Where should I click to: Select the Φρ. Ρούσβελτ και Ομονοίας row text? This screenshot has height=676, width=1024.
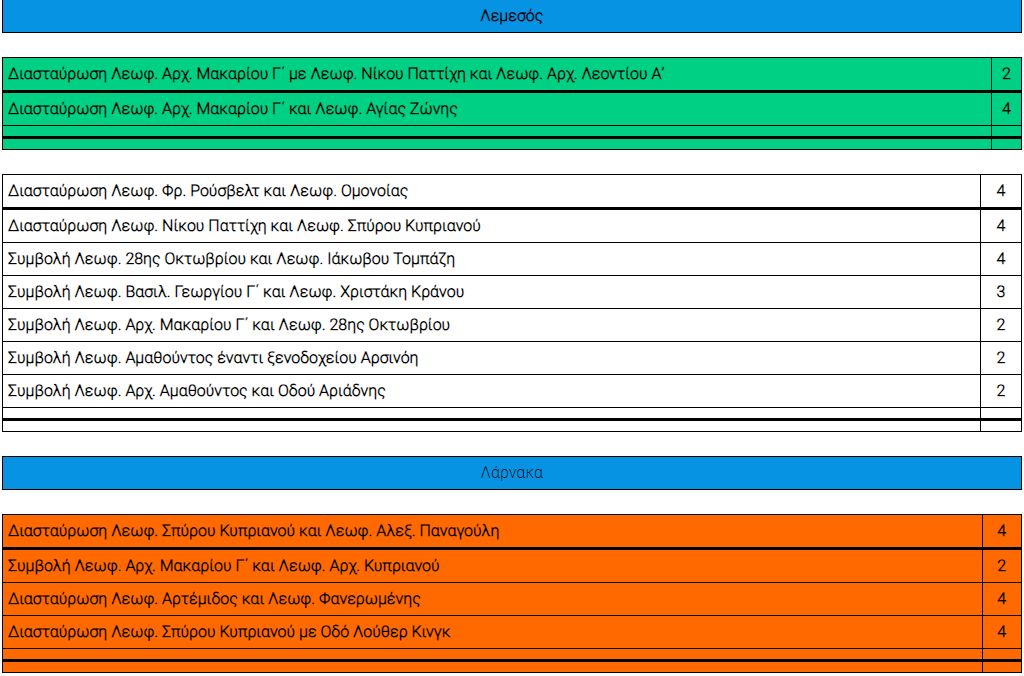(208, 191)
